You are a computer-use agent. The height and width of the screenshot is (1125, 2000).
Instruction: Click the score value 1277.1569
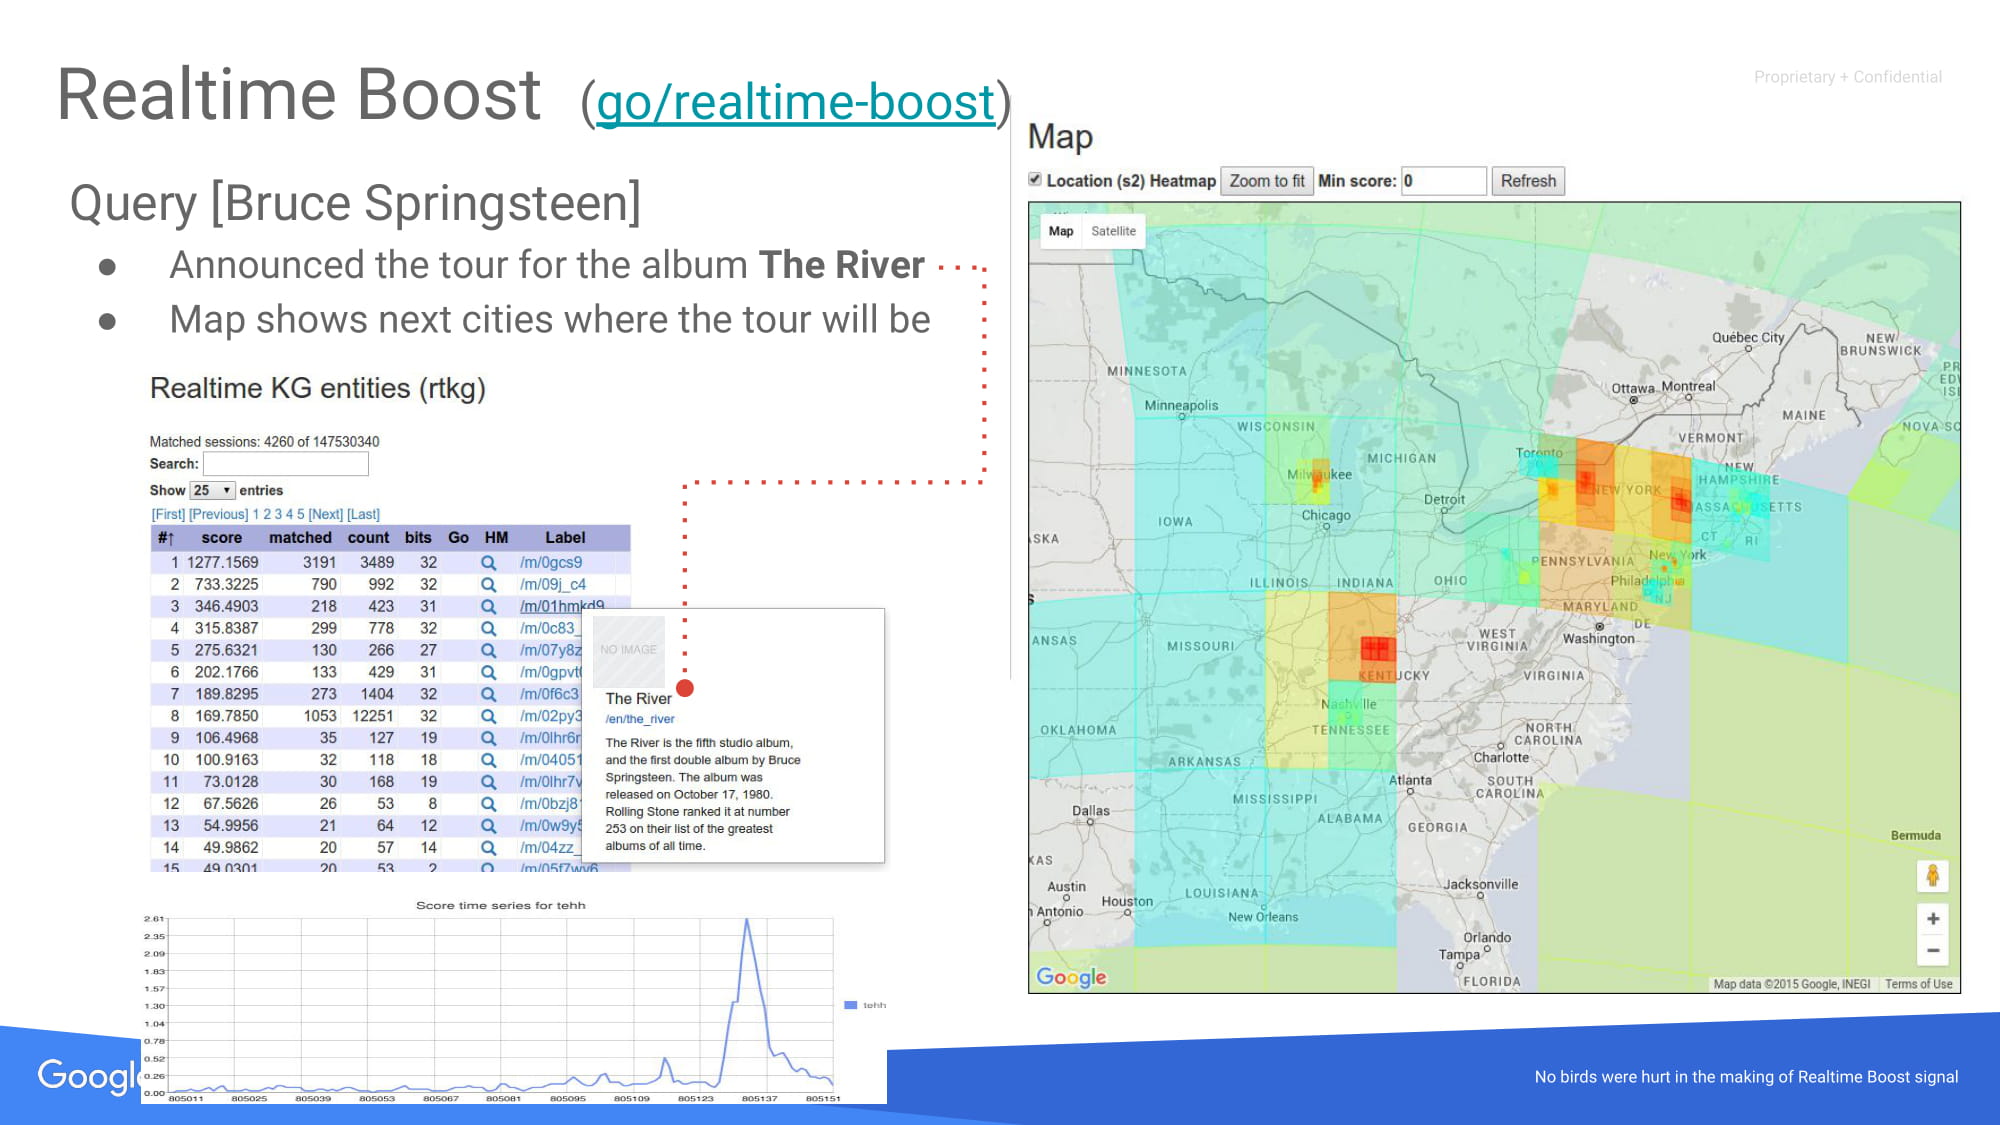click(x=222, y=563)
